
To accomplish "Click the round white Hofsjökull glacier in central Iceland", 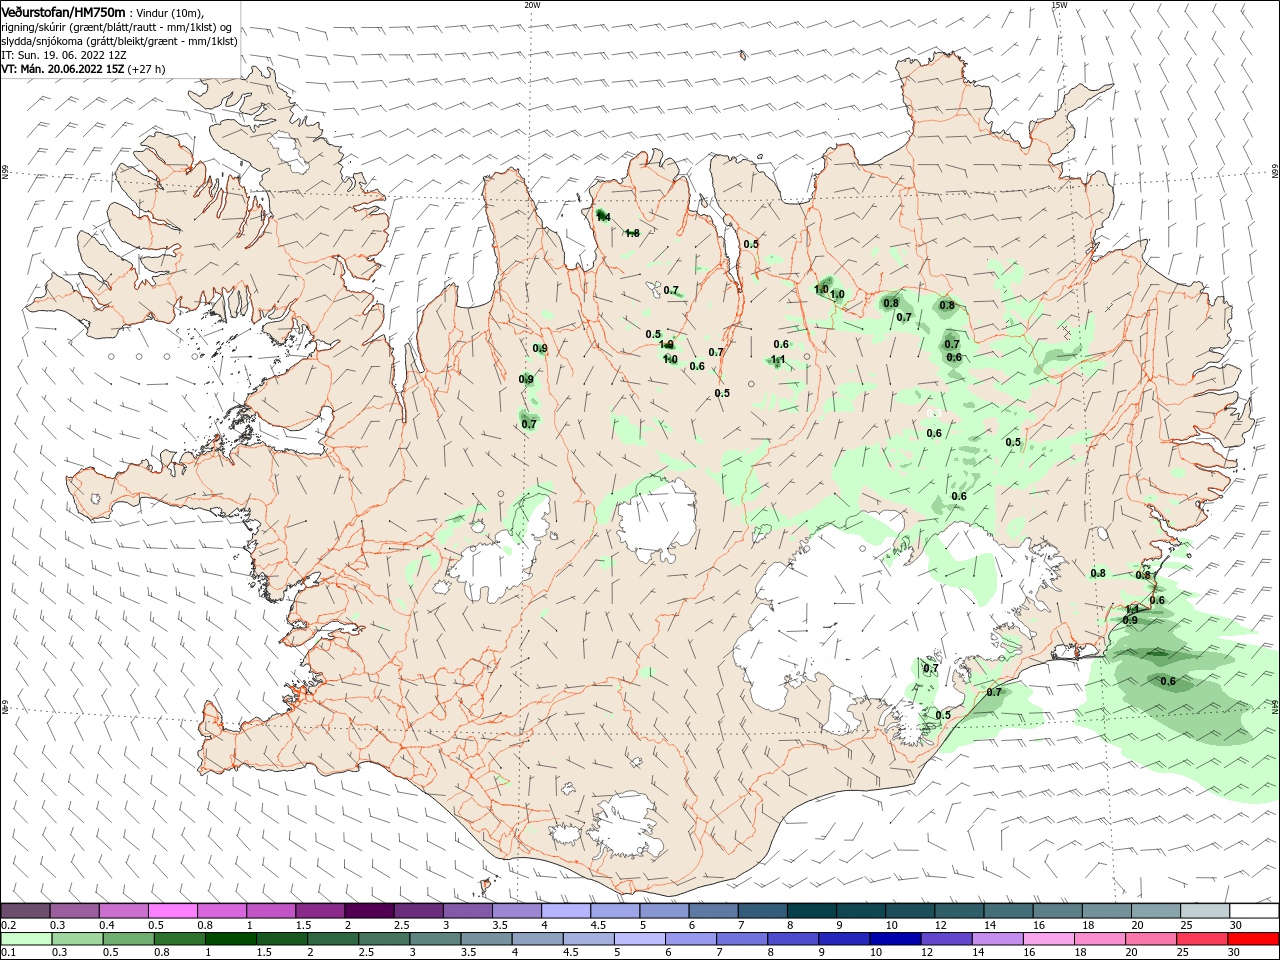I will 657,521.
